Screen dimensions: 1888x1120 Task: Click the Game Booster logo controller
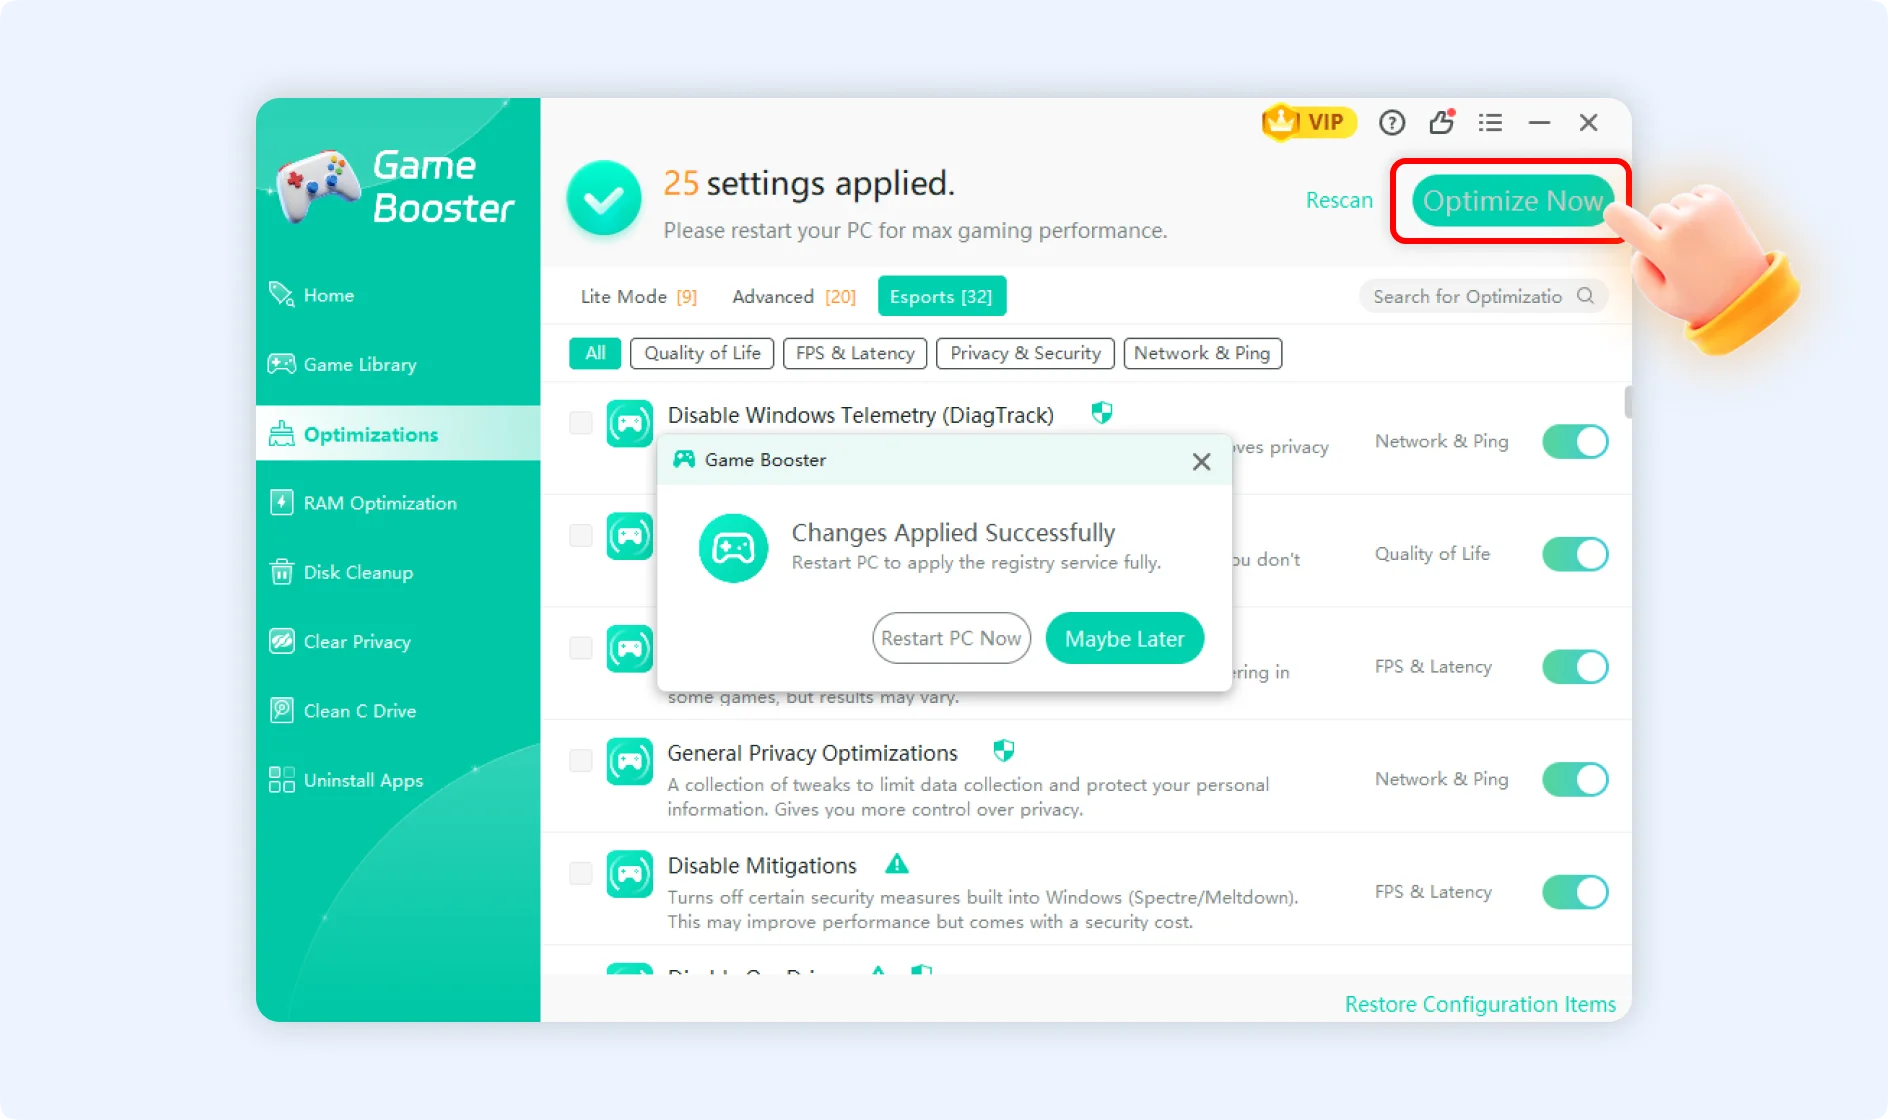point(318,186)
